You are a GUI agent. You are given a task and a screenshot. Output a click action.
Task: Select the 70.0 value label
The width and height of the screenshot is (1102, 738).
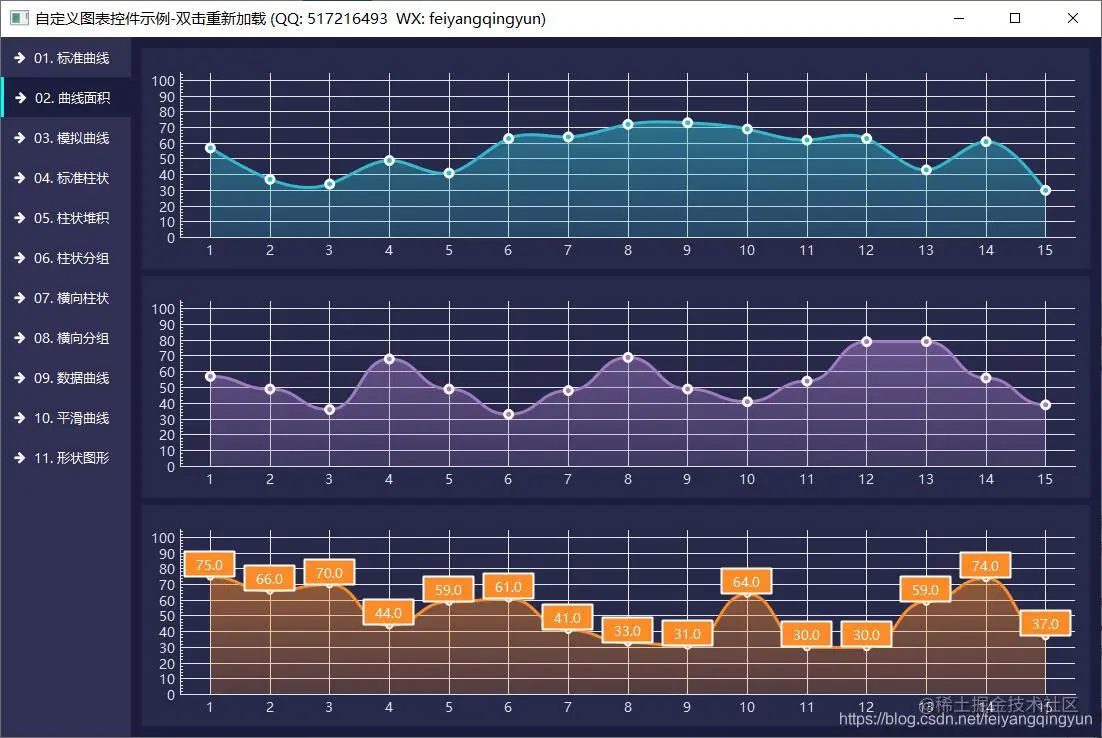pyautogui.click(x=329, y=572)
